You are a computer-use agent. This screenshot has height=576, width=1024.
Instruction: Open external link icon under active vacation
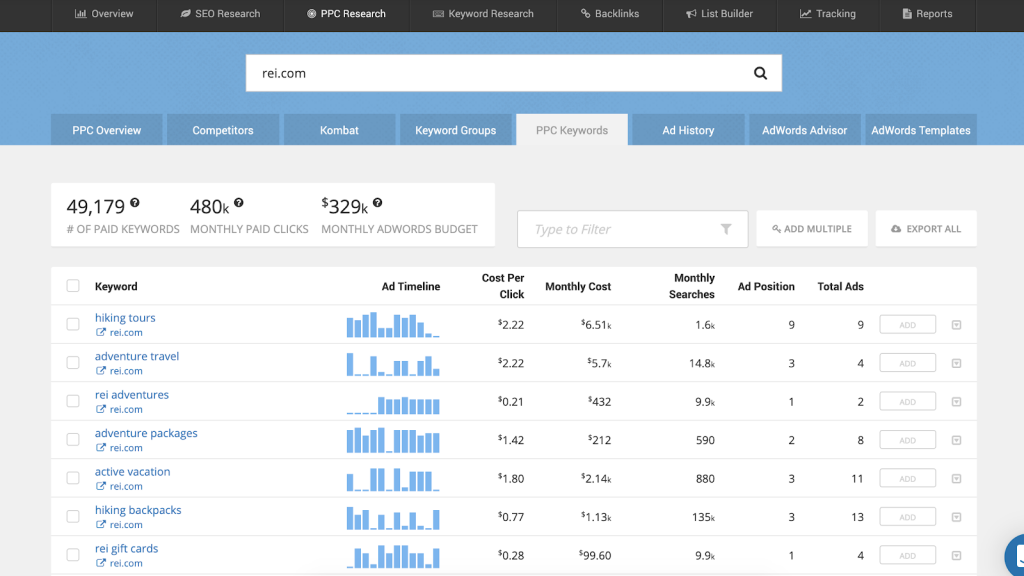[x=101, y=487]
